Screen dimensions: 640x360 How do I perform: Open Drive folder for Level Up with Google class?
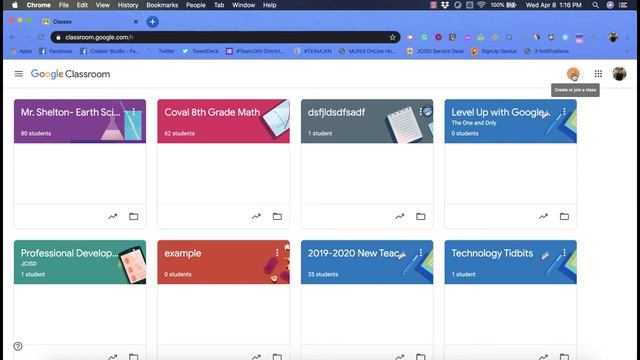[564, 216]
